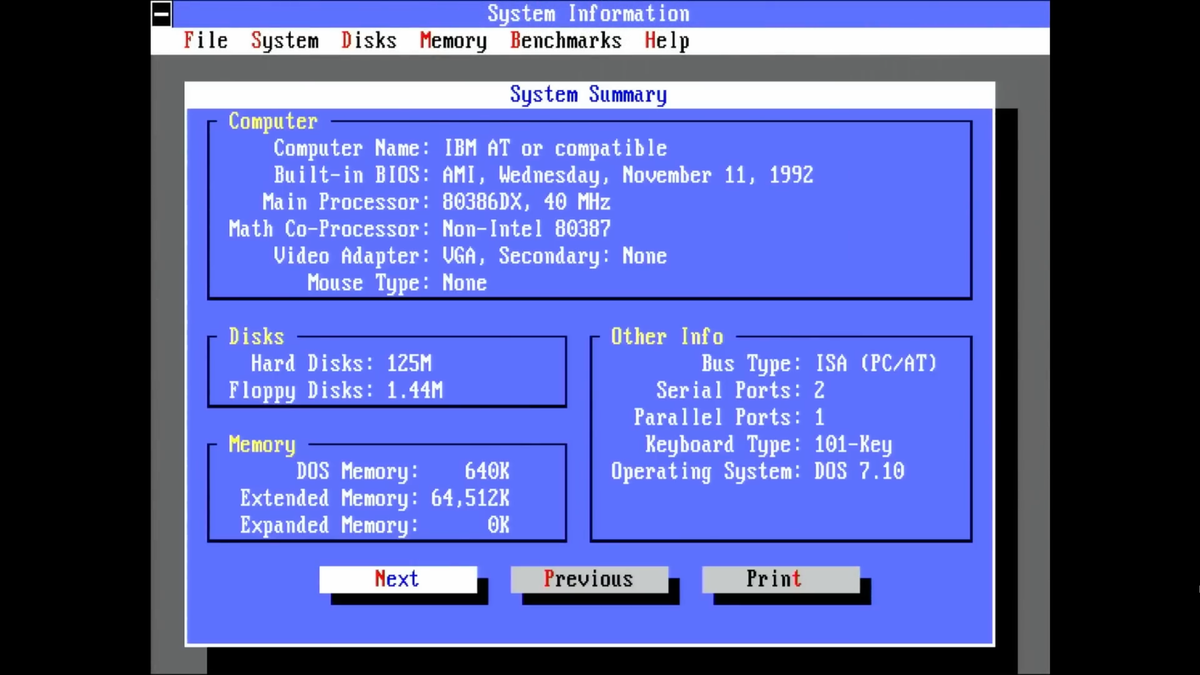Screen dimensions: 1200x675
Task: Open the Memory menu
Action: coord(452,40)
